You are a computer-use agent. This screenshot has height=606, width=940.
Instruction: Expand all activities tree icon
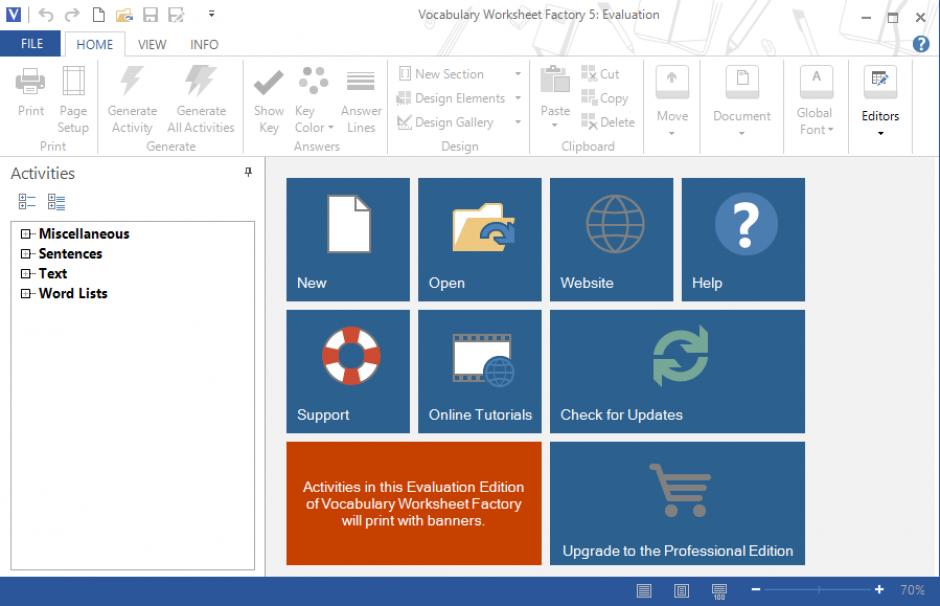[56, 202]
